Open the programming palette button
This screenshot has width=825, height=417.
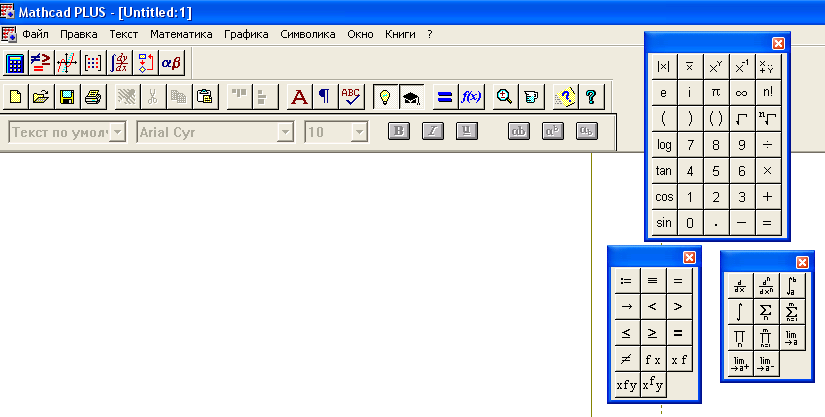coord(145,63)
